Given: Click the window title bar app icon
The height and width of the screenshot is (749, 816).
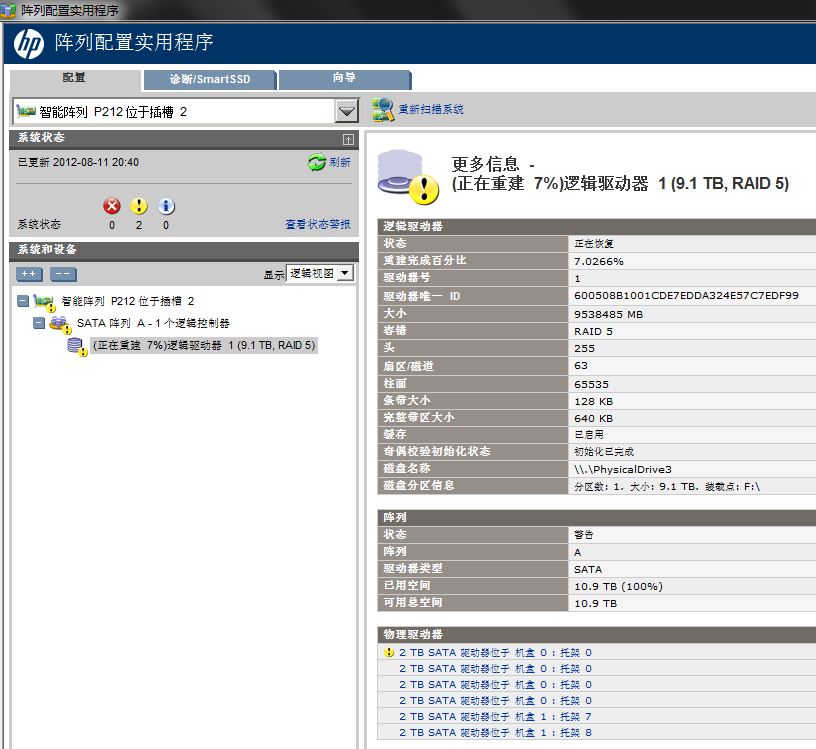Looking at the screenshot, I should coord(8,10).
